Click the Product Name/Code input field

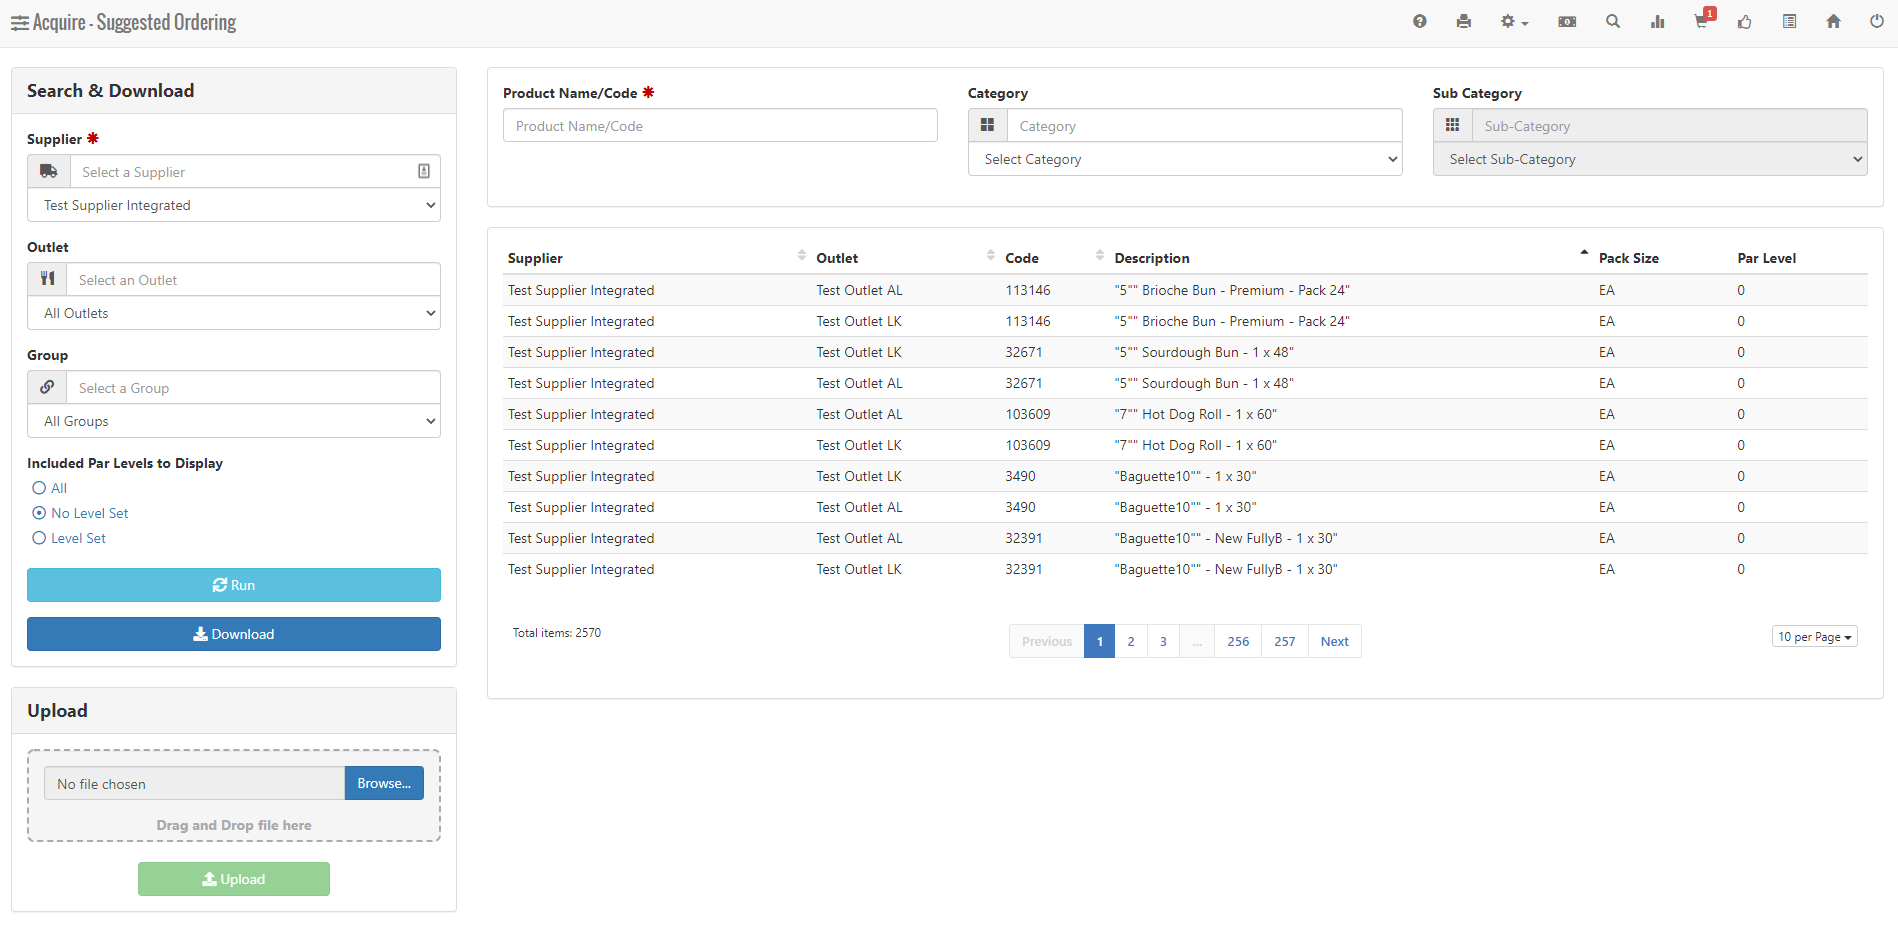pyautogui.click(x=720, y=125)
